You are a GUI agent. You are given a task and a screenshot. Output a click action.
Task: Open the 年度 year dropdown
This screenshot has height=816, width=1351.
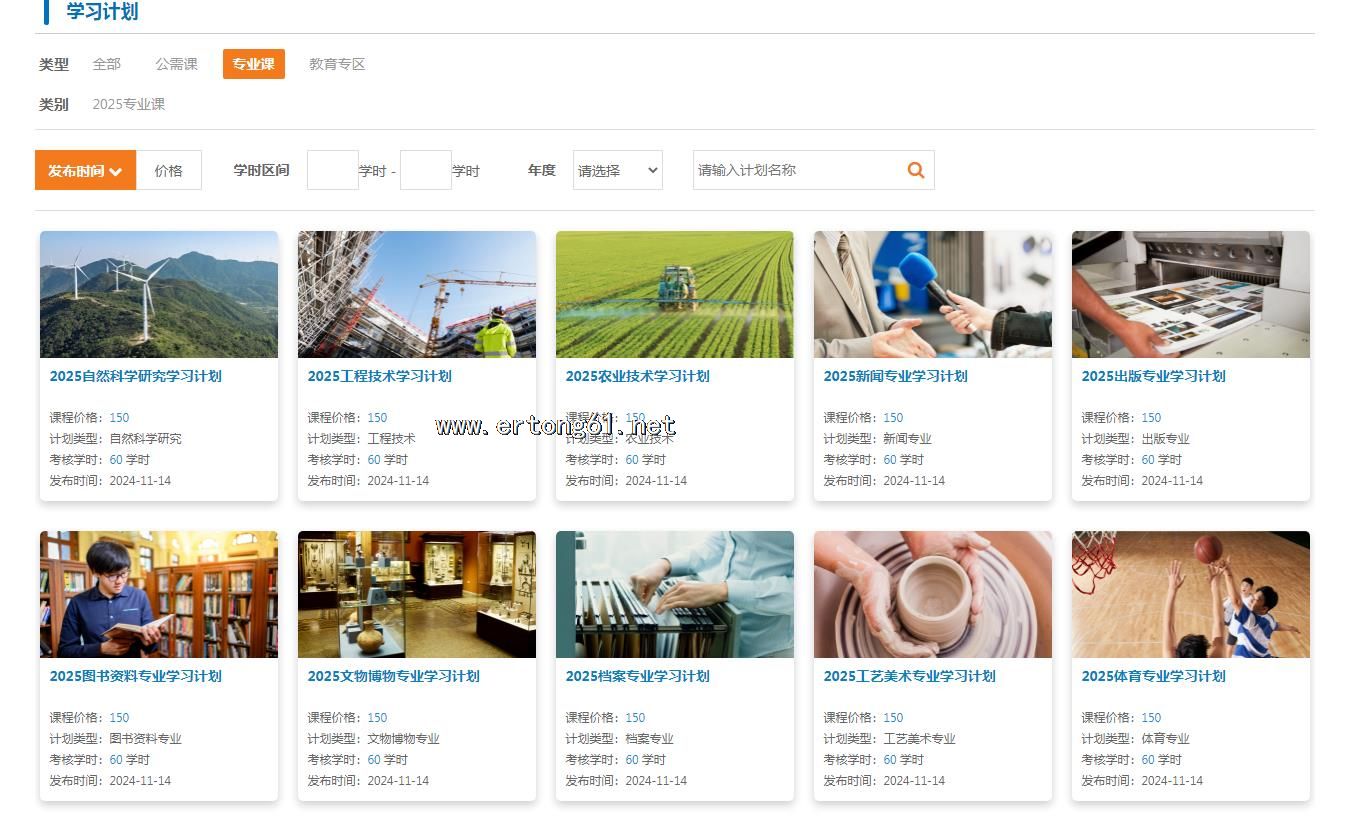(x=617, y=171)
